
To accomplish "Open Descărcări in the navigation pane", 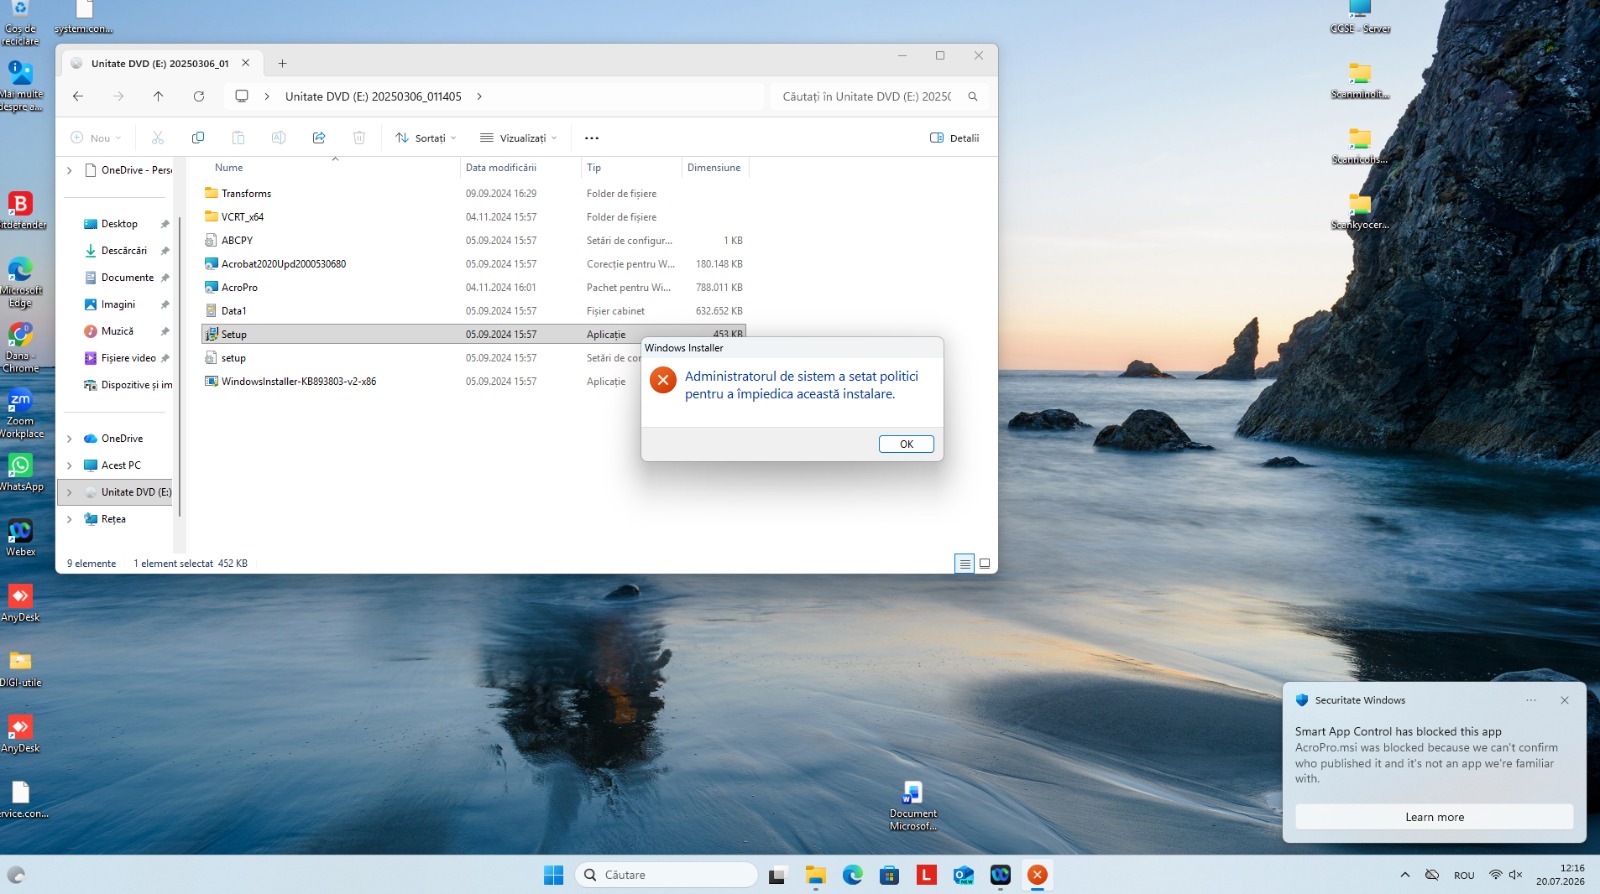I will pyautogui.click(x=124, y=251).
